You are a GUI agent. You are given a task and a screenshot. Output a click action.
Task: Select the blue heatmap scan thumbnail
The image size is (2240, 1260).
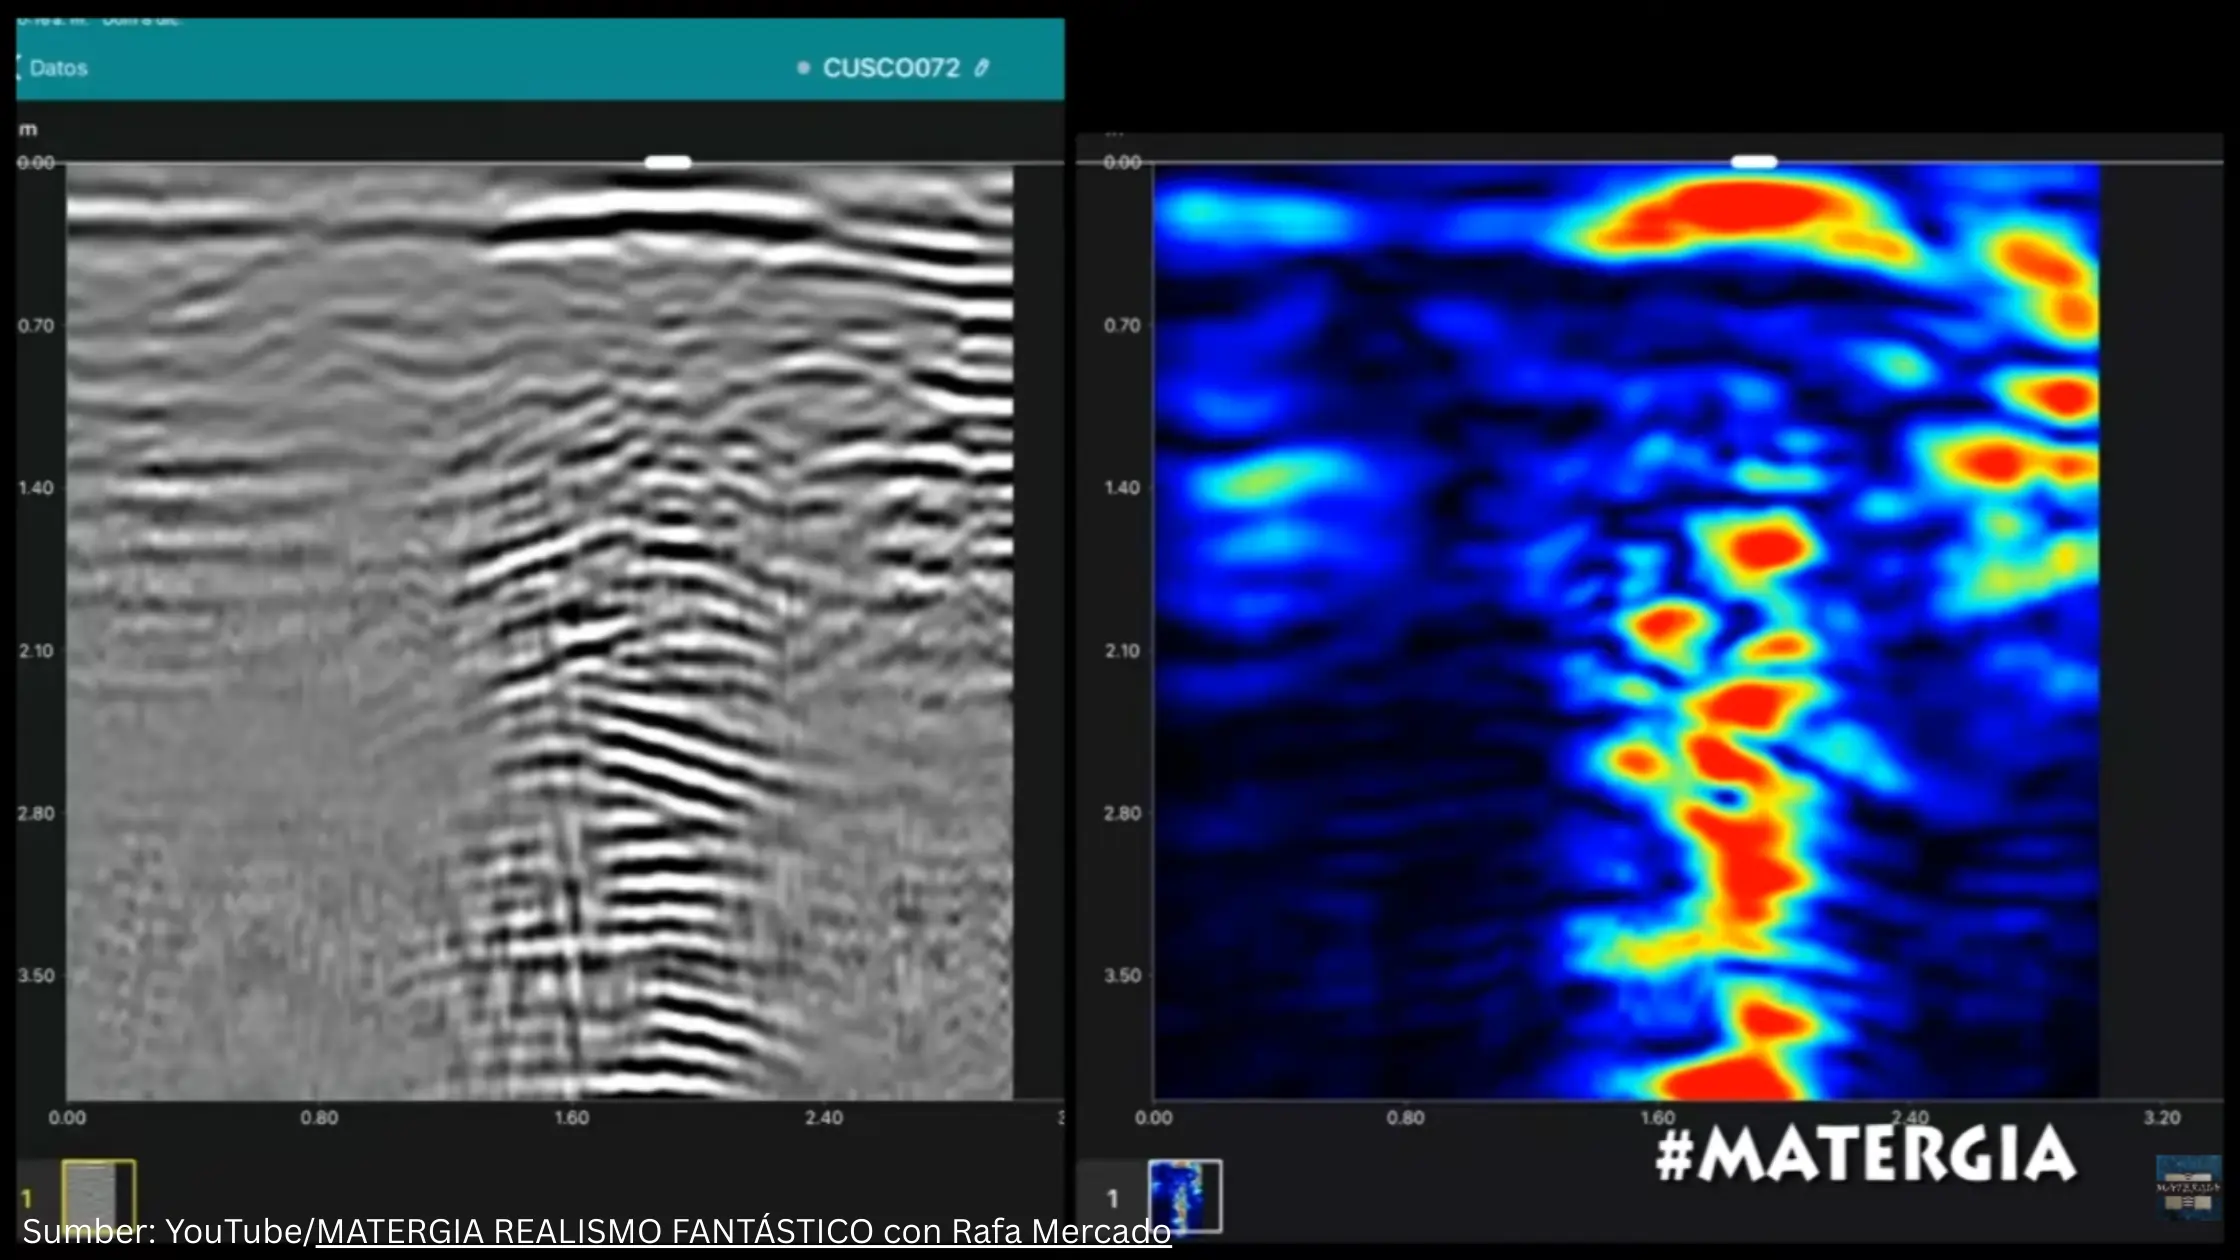coord(1184,1195)
